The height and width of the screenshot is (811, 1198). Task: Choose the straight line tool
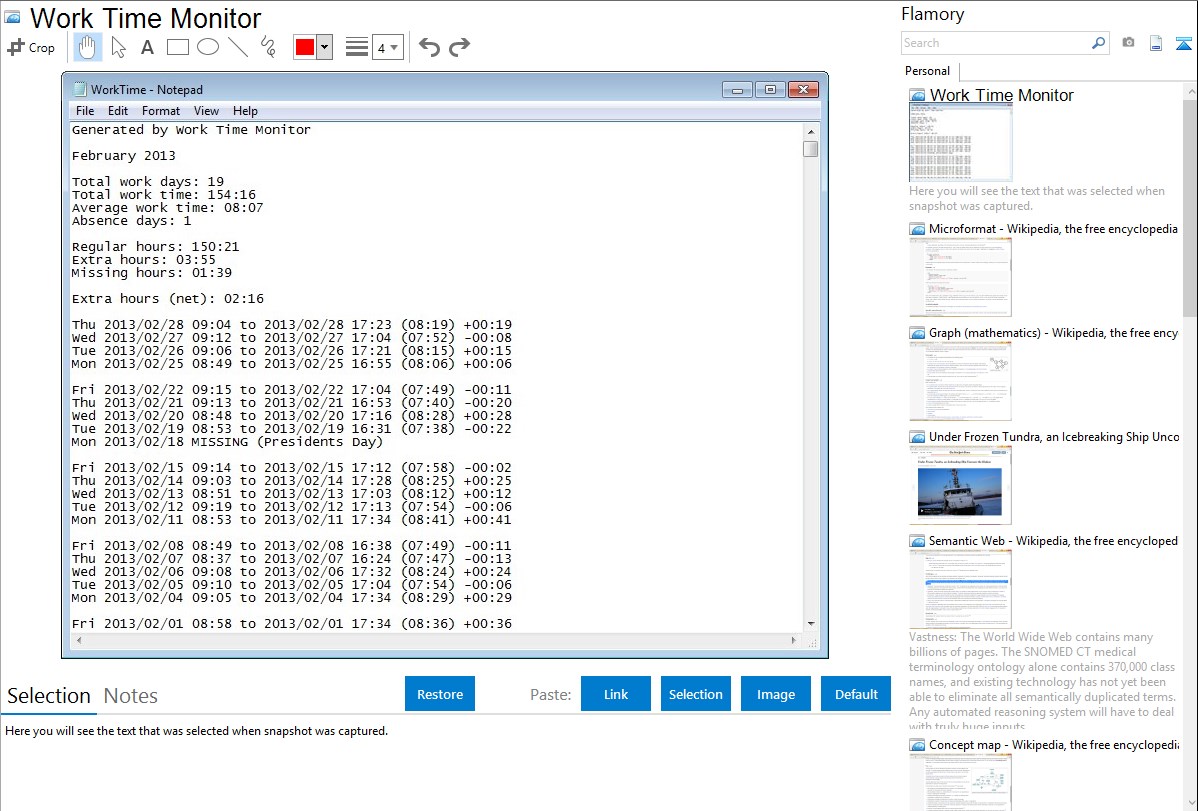tap(238, 47)
